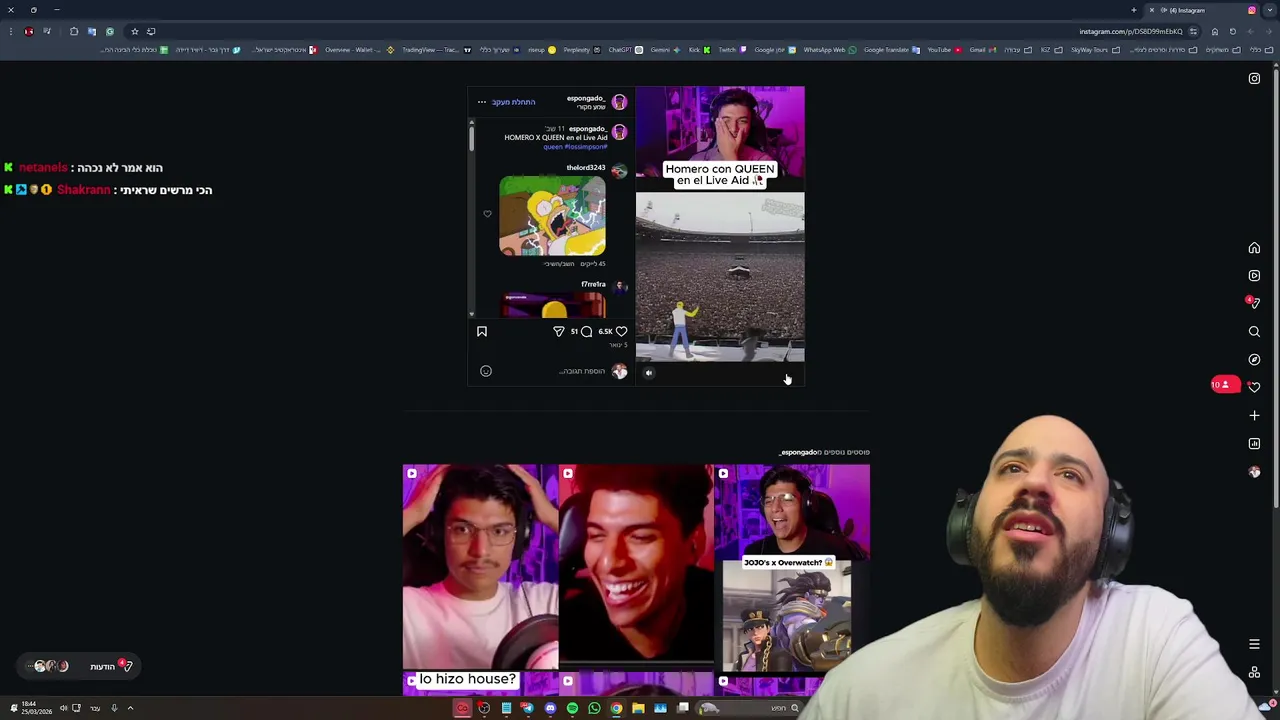
Task: Open the ChatGPT bookmark
Action: pos(625,50)
